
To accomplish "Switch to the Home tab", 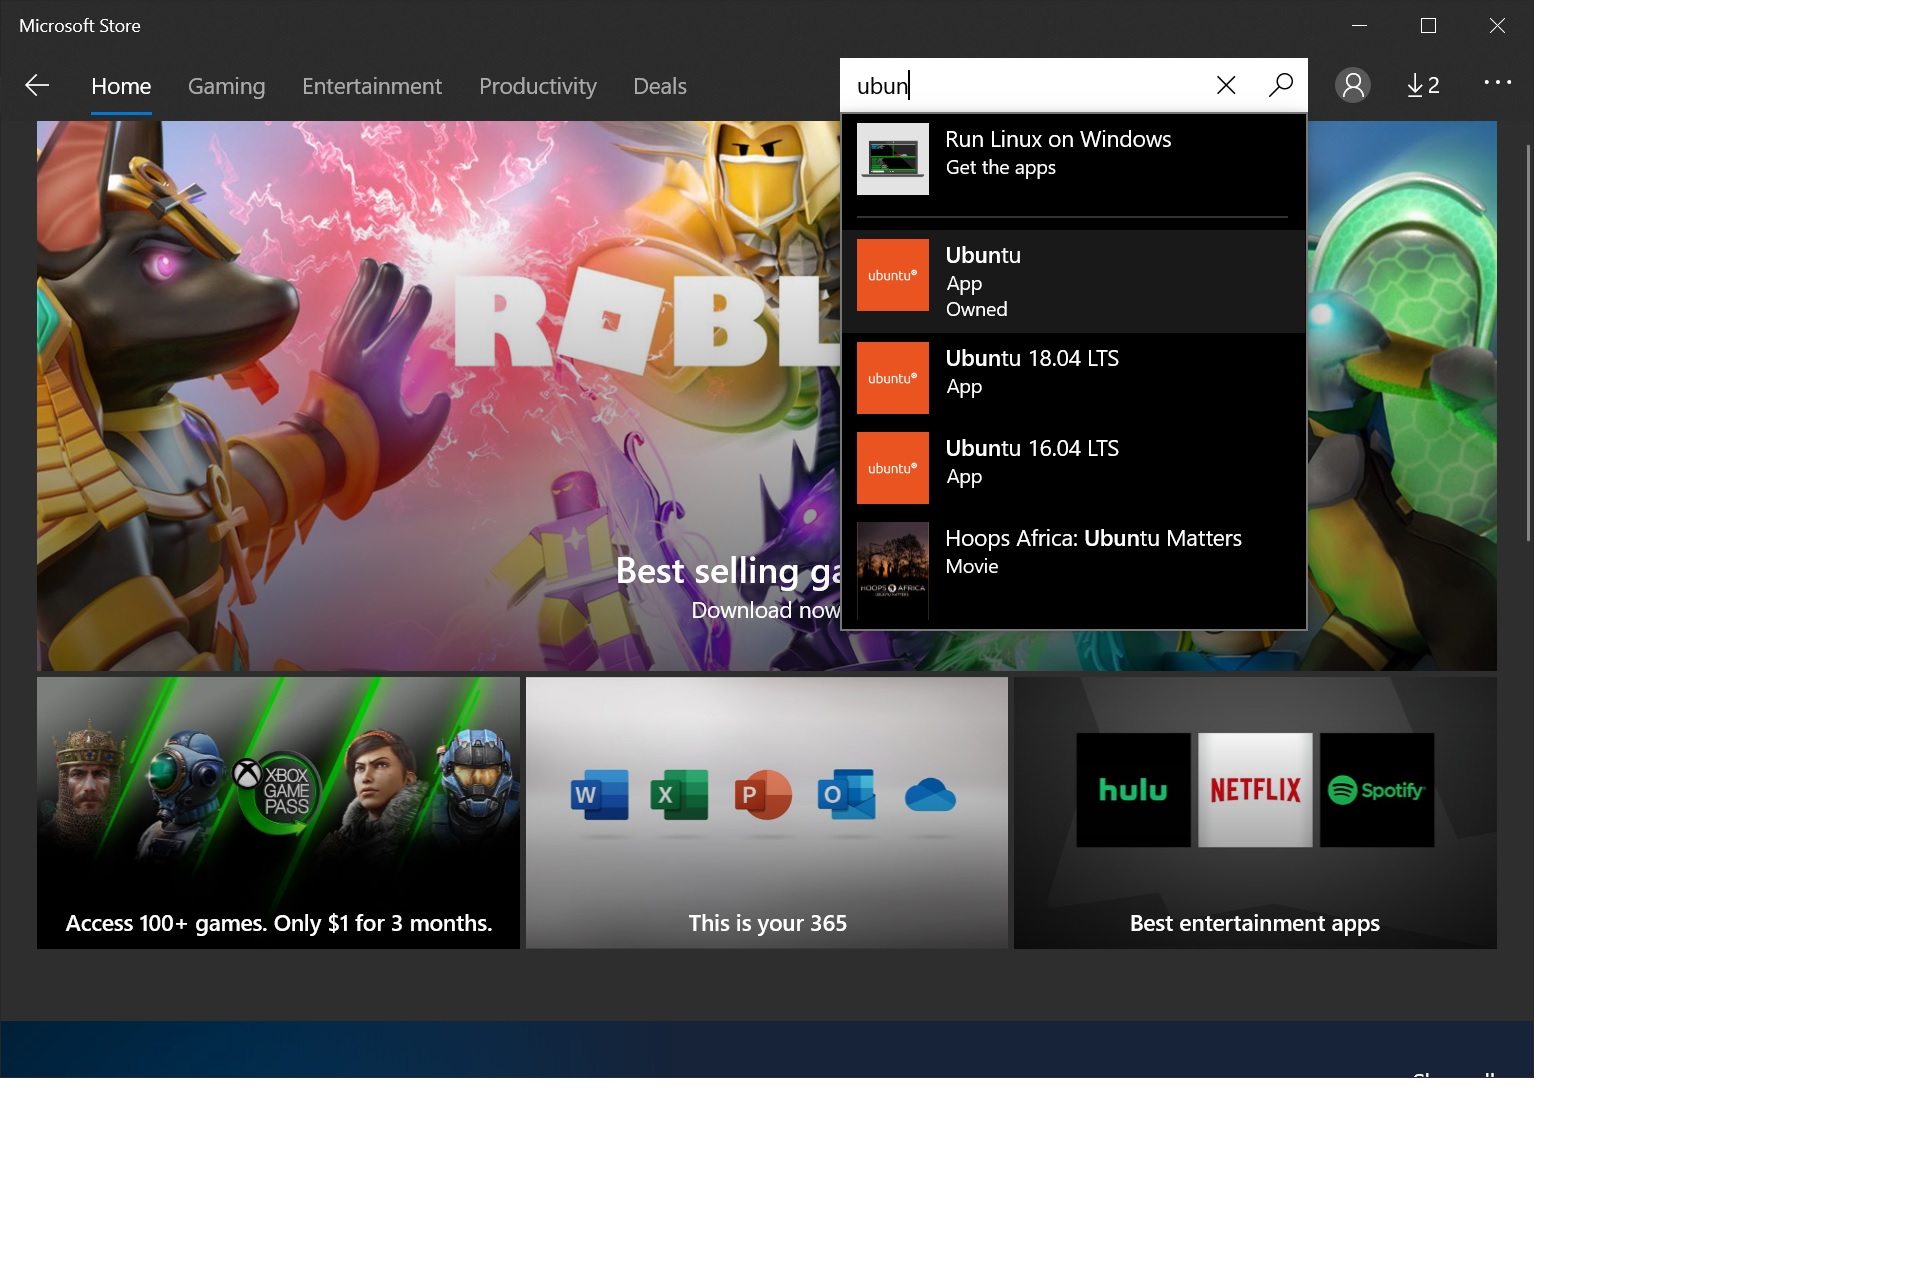I will click(121, 86).
